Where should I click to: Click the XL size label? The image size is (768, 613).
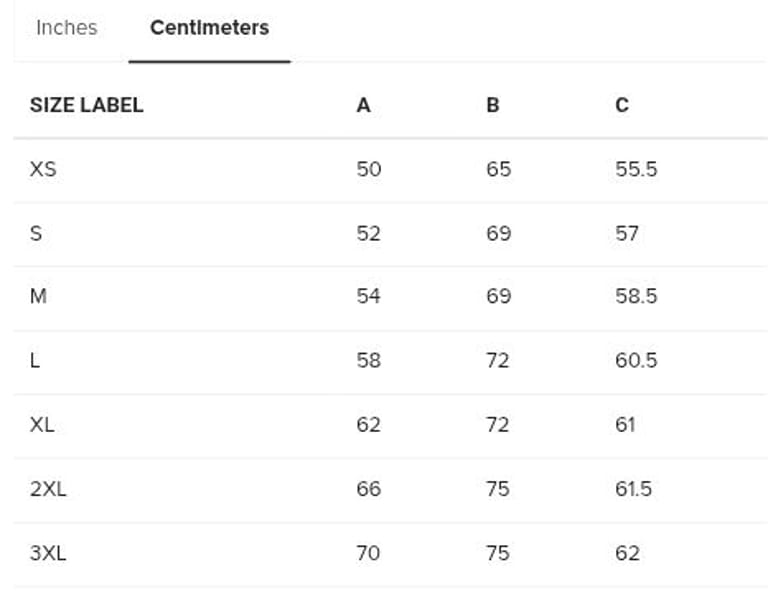(x=42, y=424)
